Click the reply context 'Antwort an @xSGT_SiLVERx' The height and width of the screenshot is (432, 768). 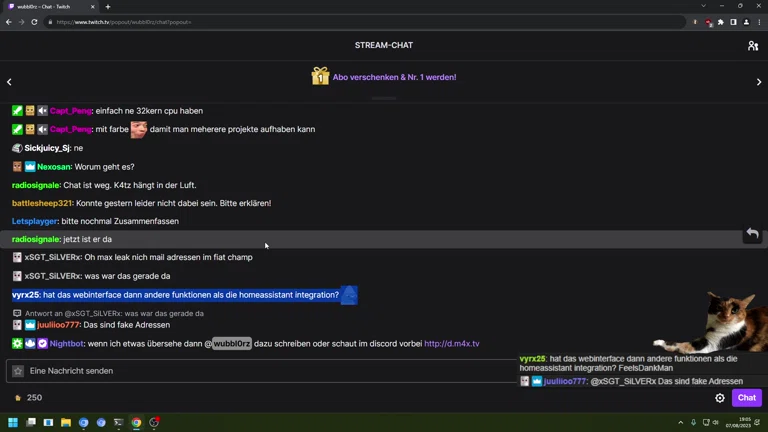(x=114, y=313)
